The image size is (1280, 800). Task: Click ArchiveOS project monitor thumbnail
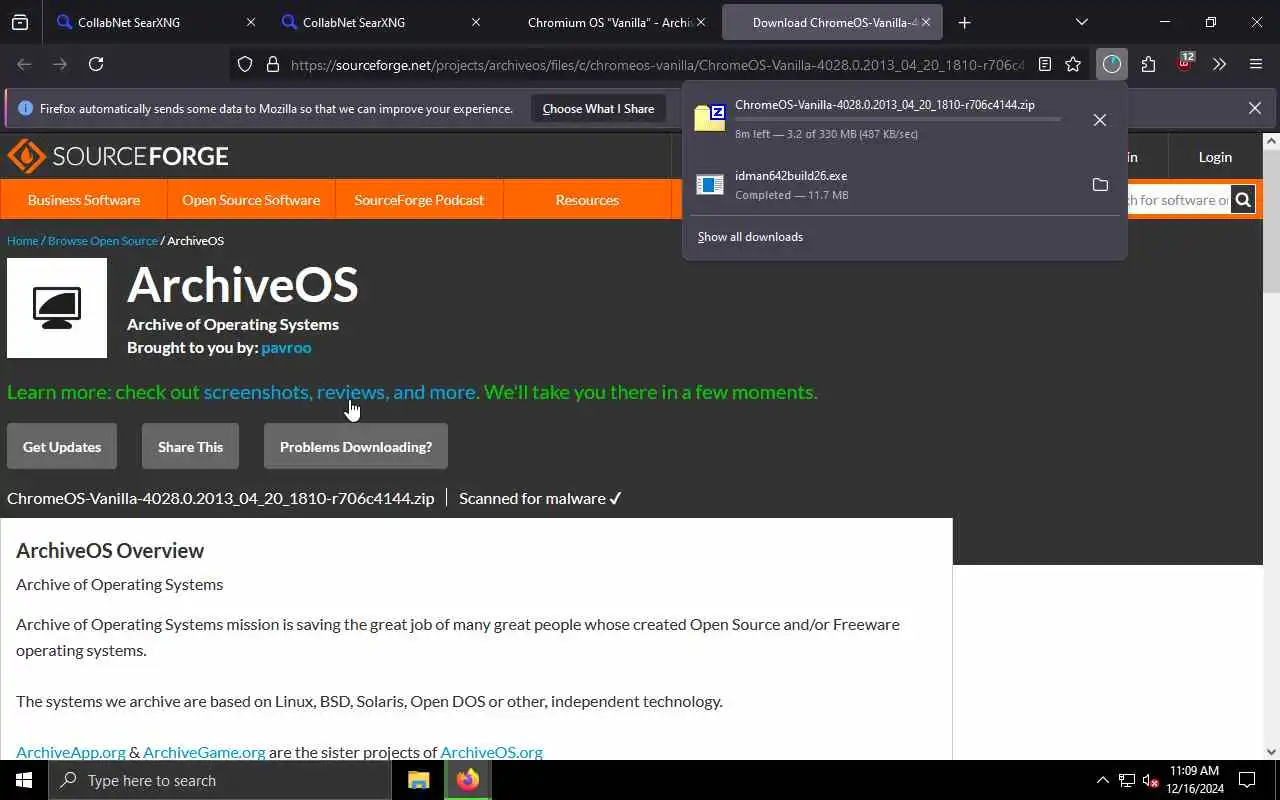click(57, 308)
